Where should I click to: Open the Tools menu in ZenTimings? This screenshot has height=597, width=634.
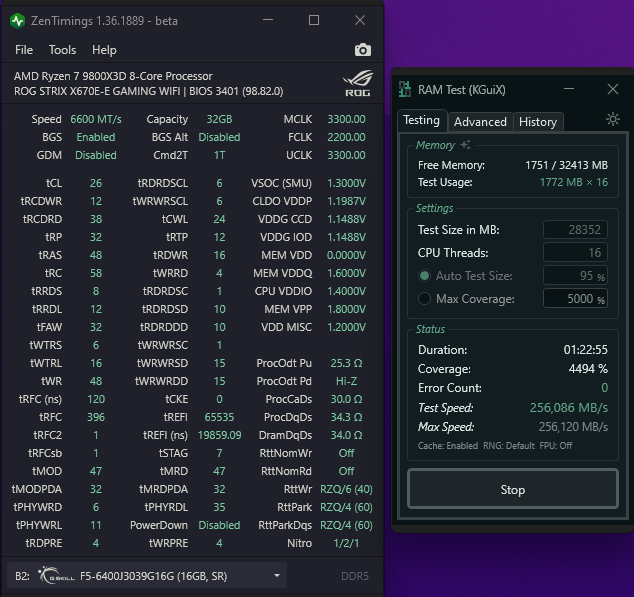point(62,50)
